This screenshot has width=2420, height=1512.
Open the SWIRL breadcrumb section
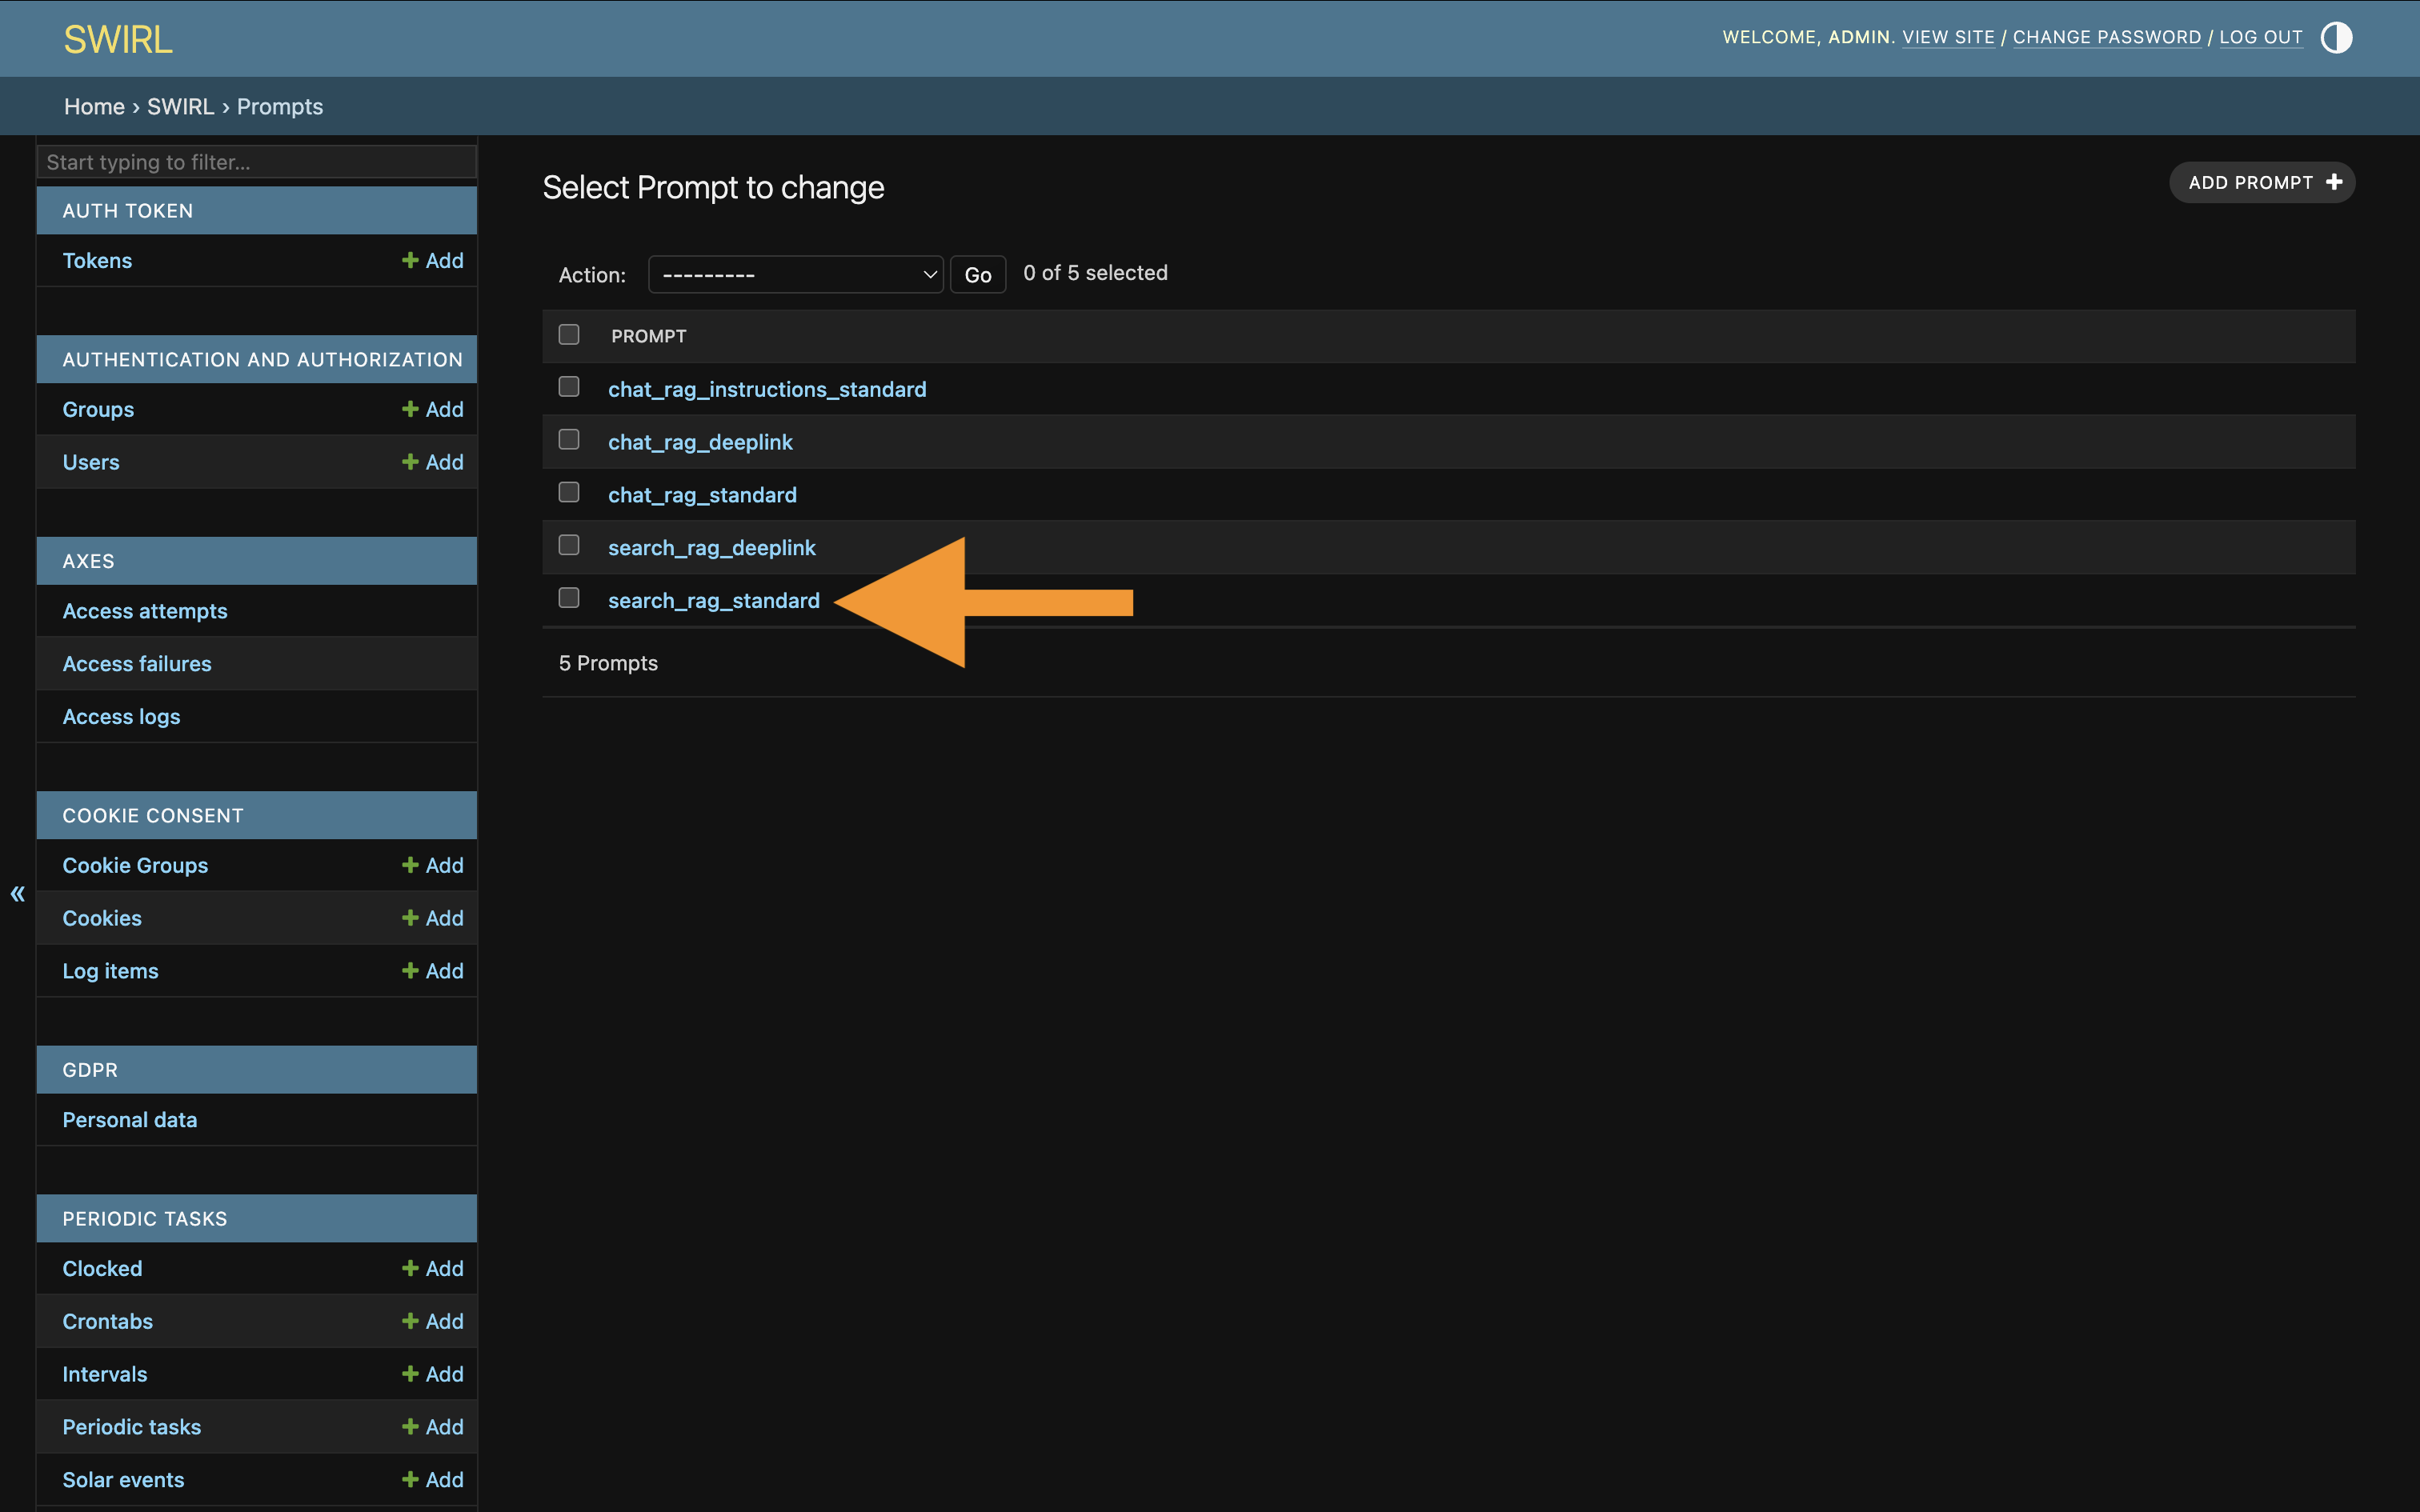(181, 106)
